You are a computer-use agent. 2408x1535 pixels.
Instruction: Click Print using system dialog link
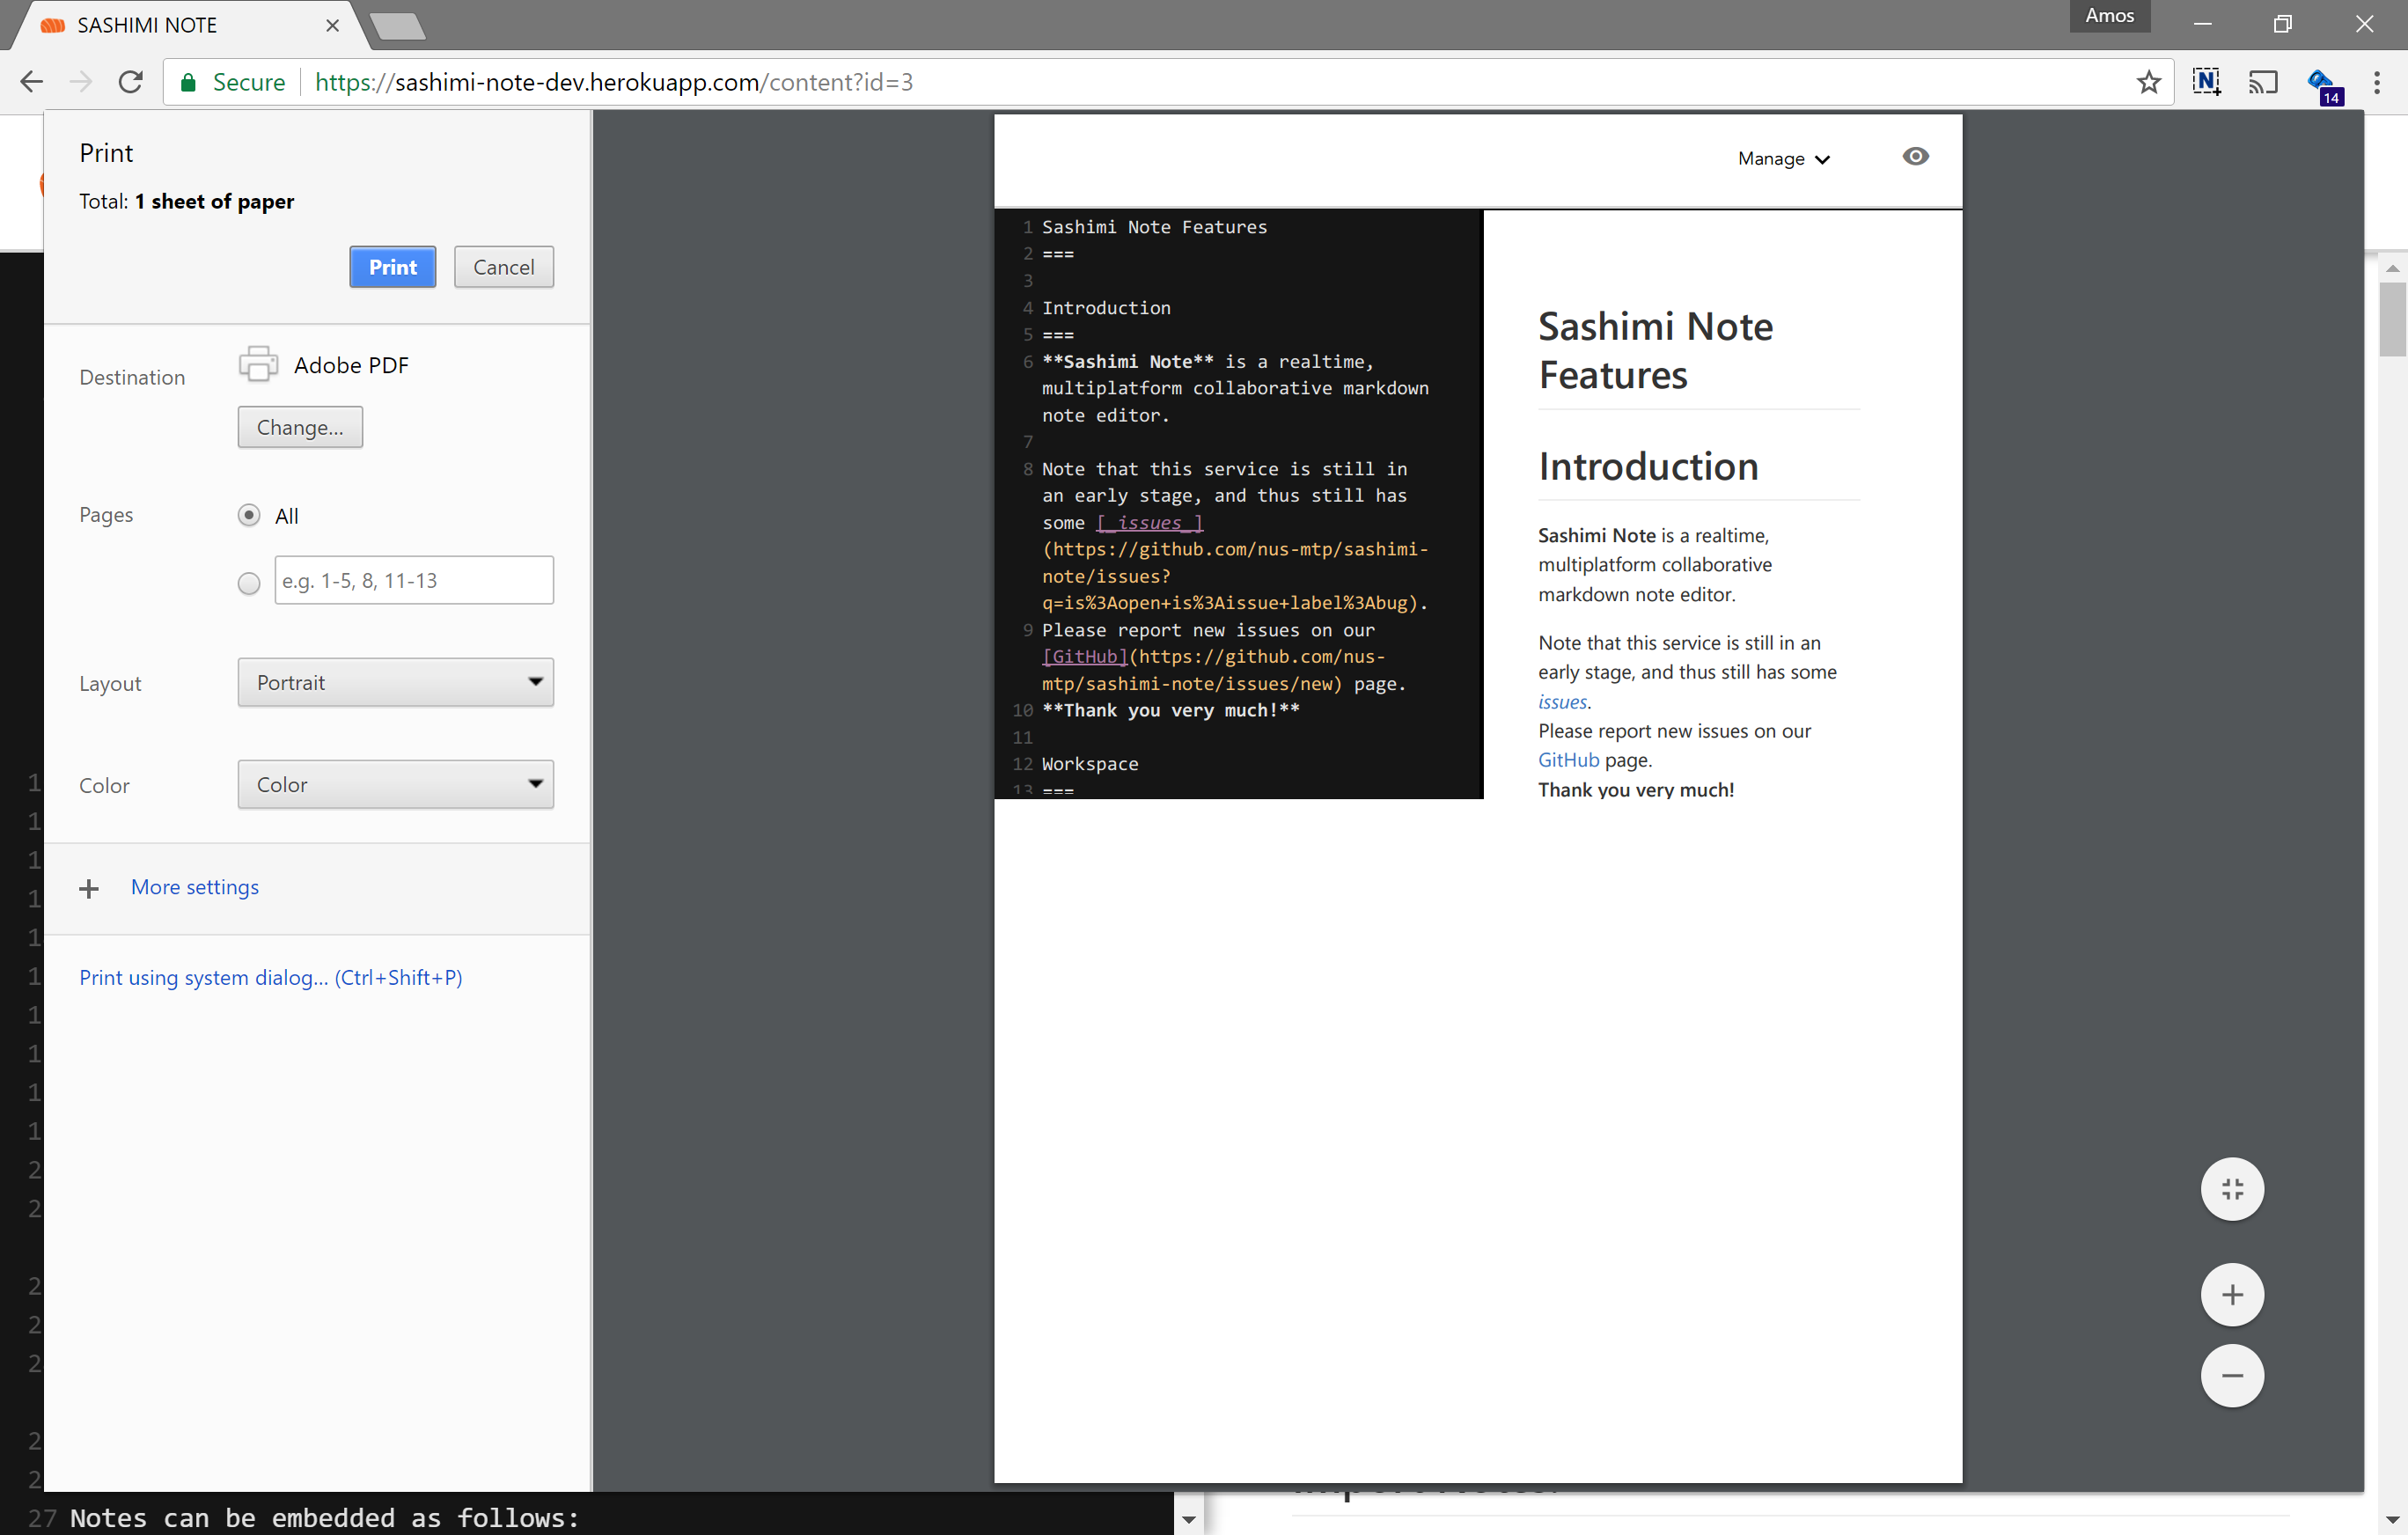pos(270,978)
